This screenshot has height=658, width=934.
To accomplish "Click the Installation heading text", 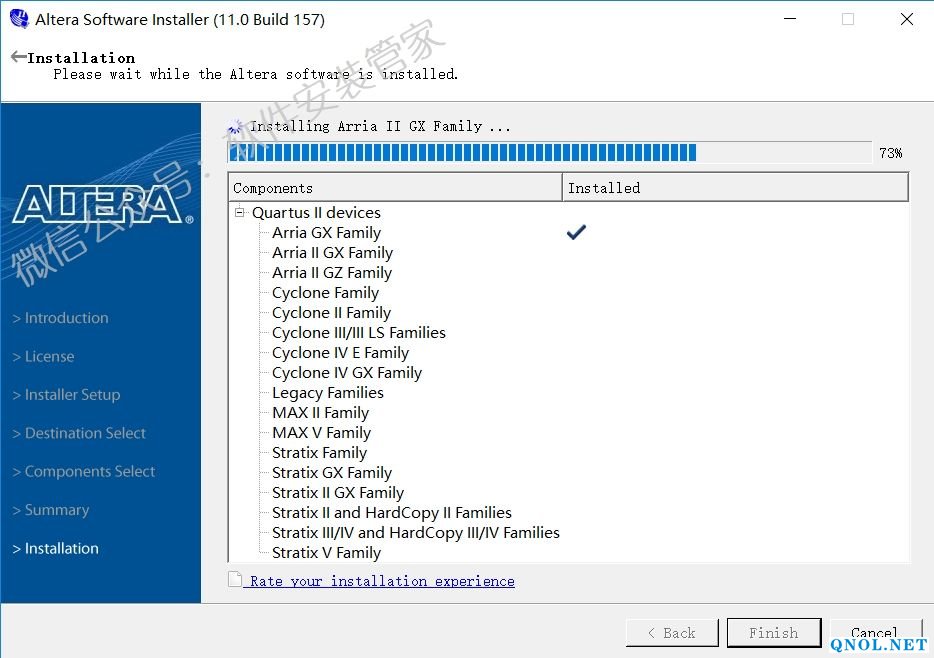I will click(81, 58).
